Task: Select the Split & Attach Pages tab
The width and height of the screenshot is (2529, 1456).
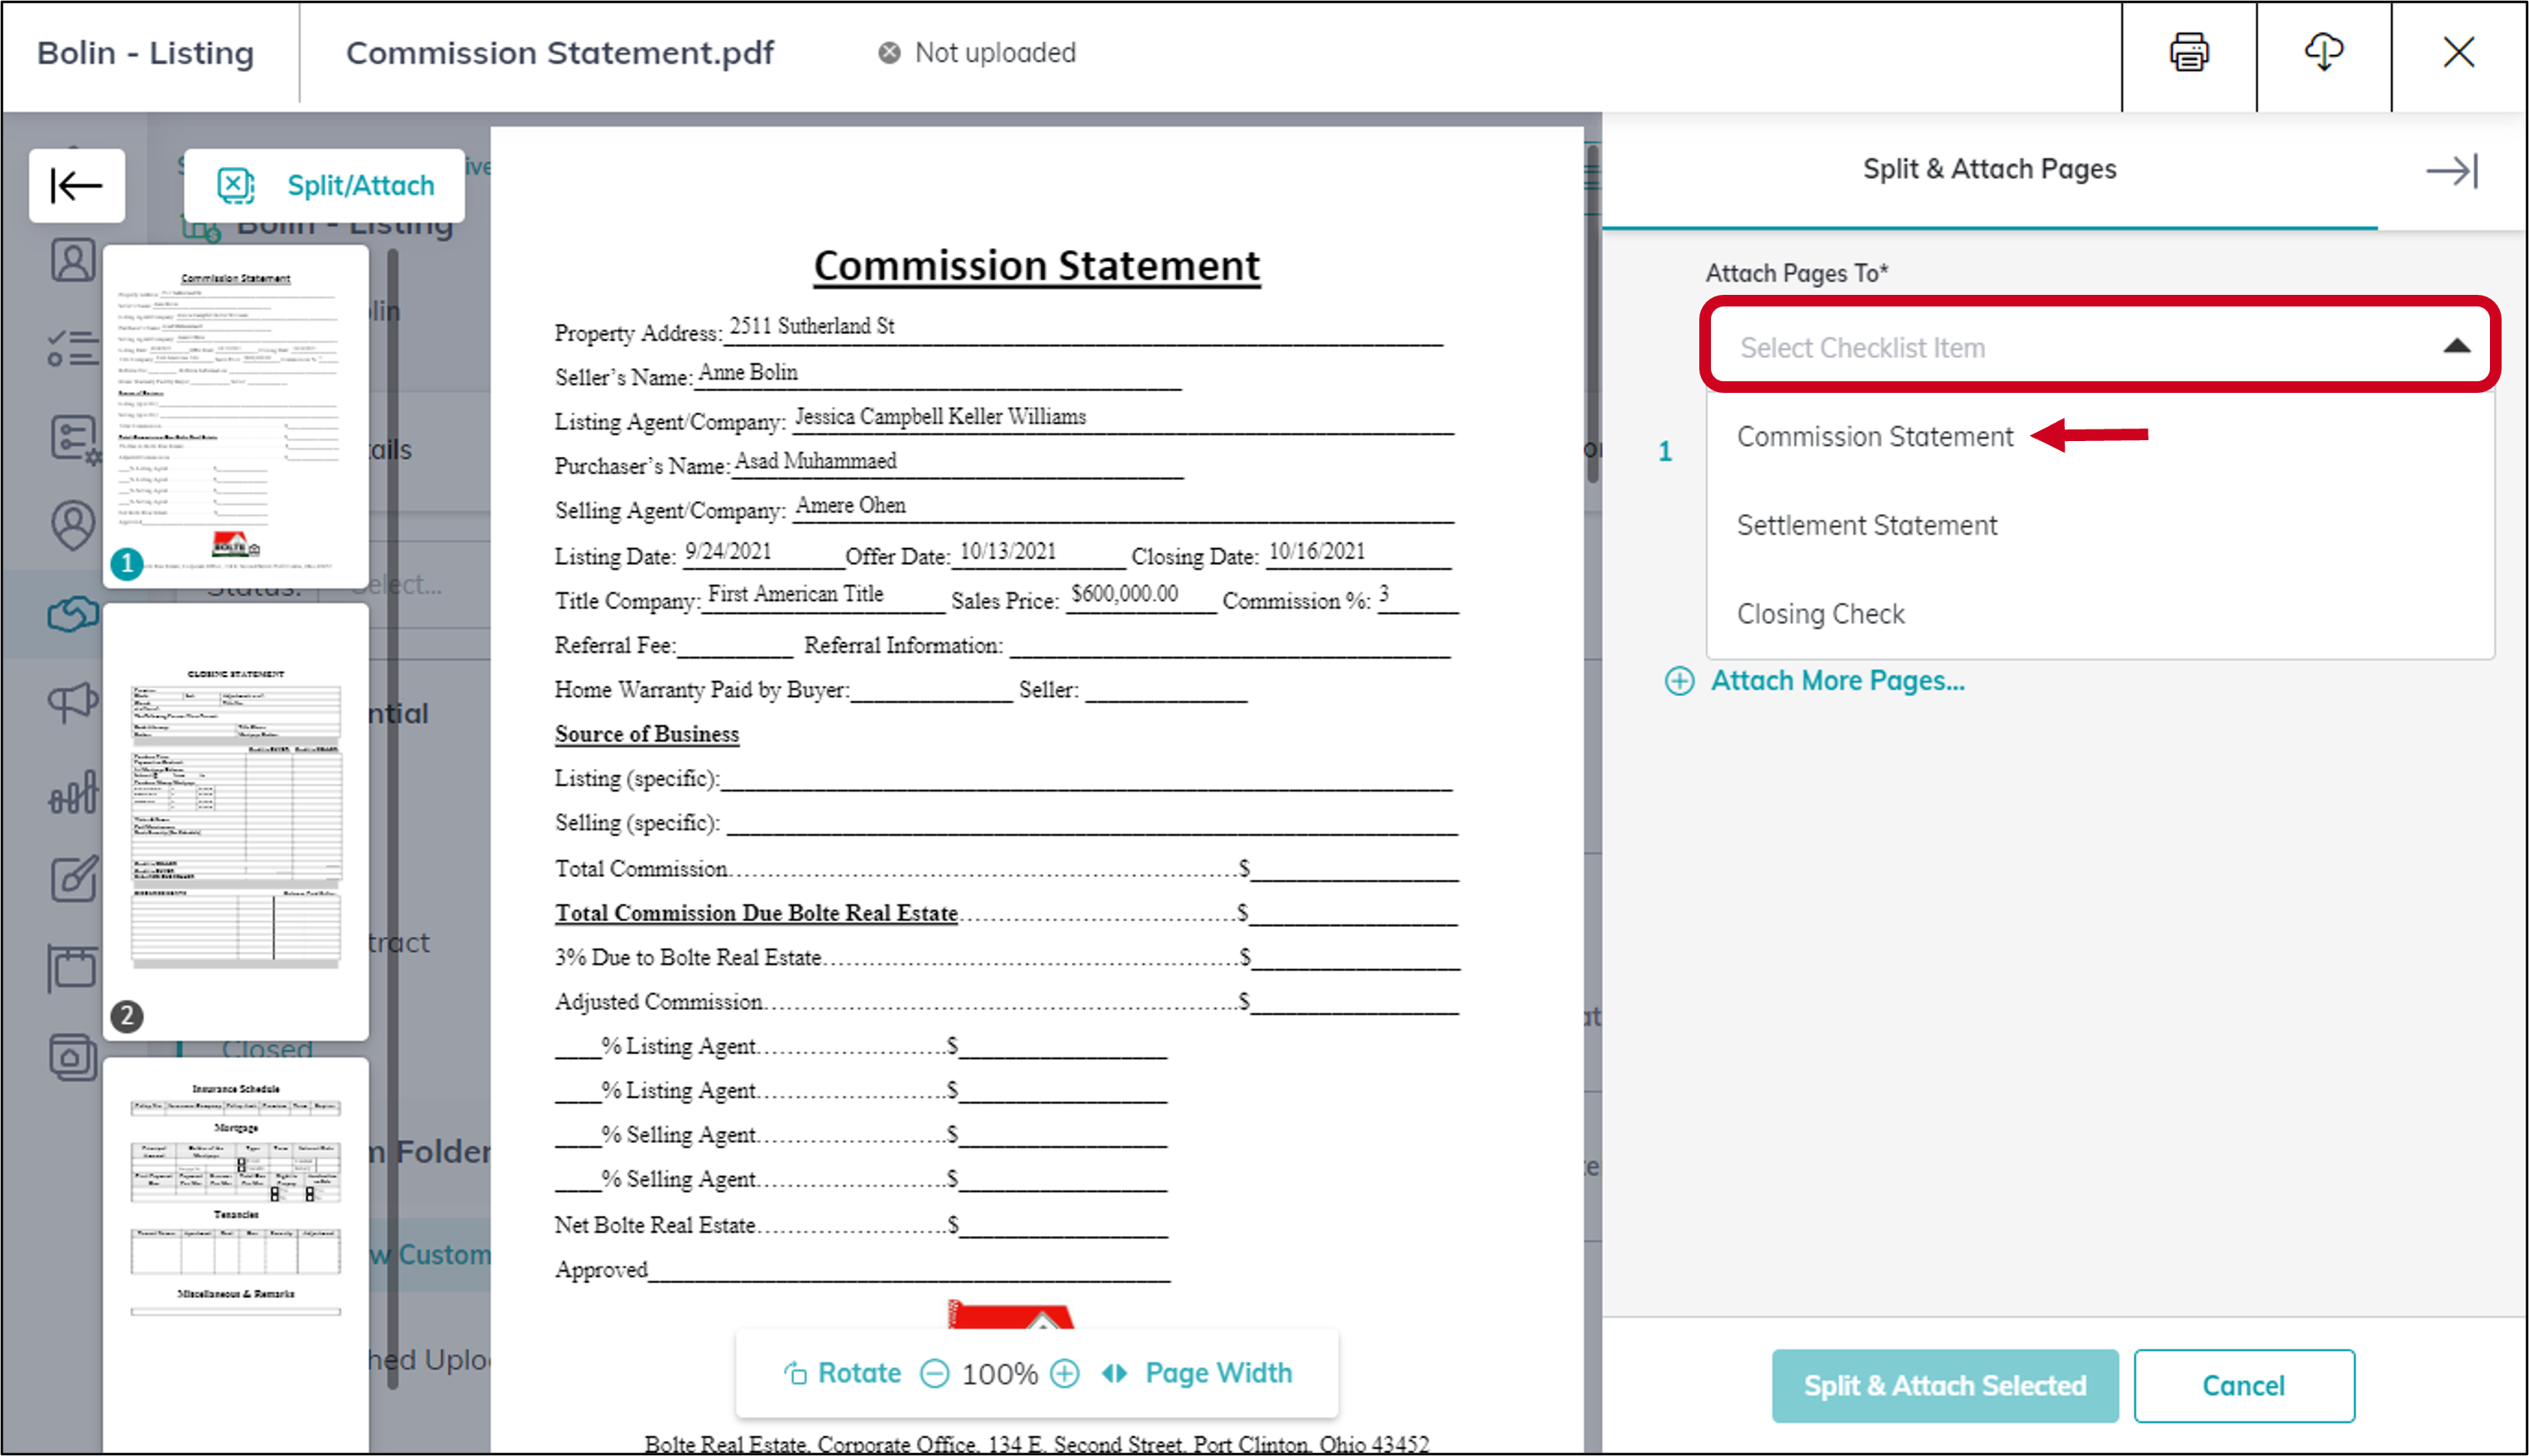Action: tap(1989, 170)
